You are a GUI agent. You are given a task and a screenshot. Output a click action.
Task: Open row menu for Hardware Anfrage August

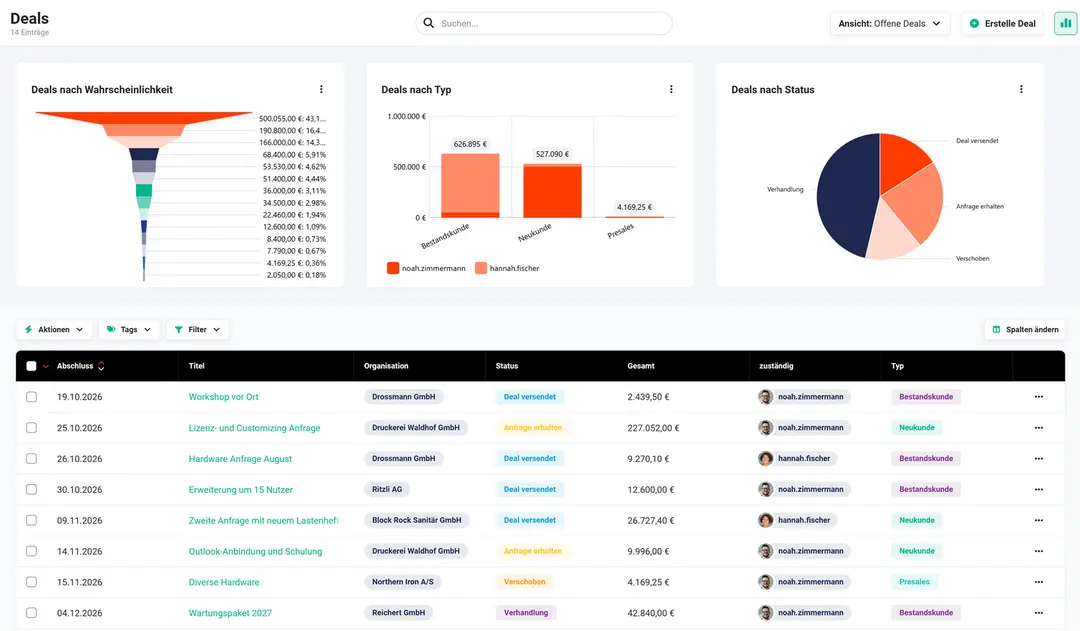1039,459
